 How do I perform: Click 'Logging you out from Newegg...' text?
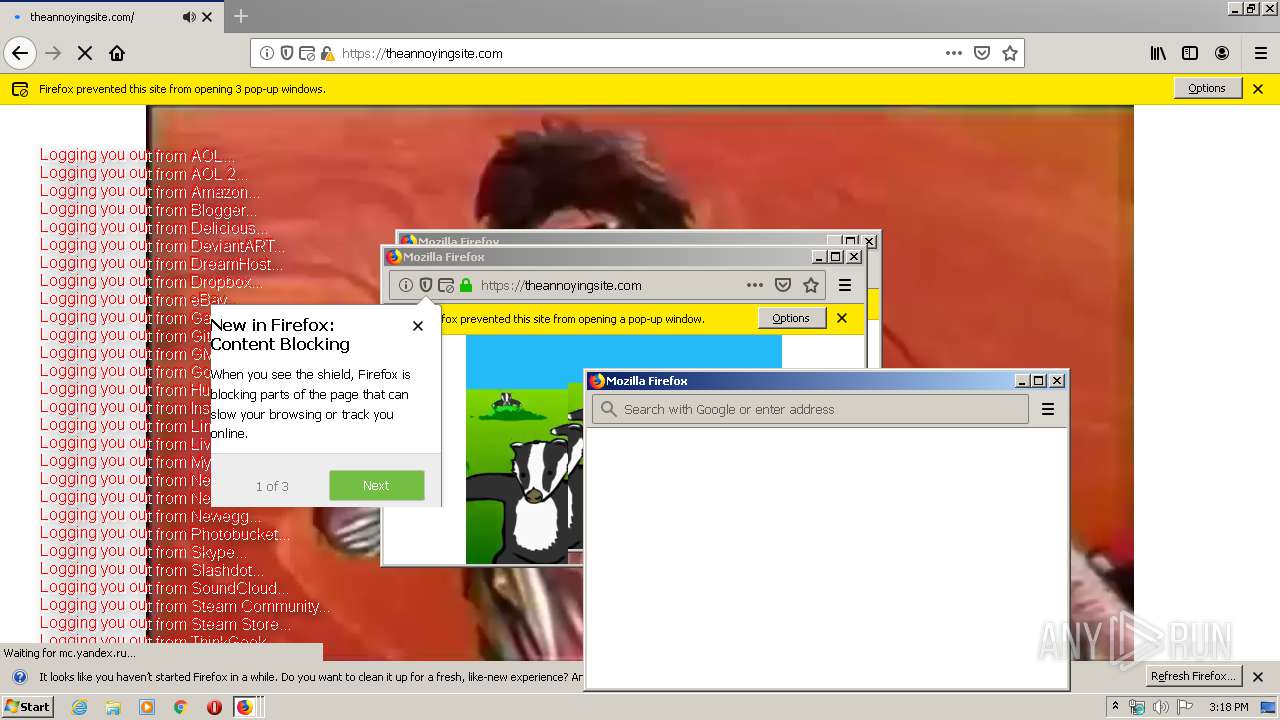click(x=150, y=516)
